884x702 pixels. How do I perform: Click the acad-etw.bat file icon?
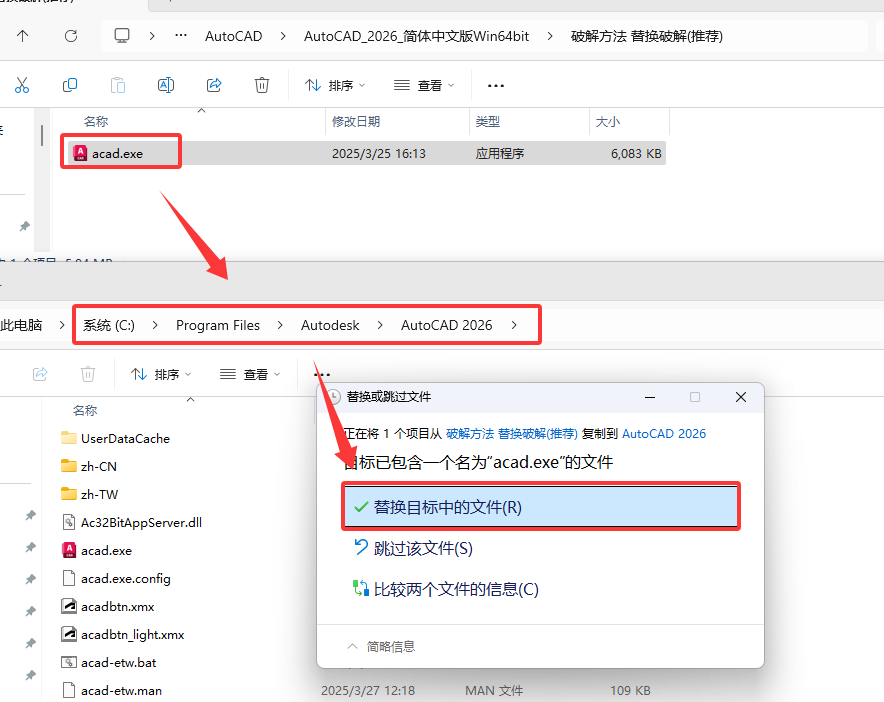click(x=69, y=663)
